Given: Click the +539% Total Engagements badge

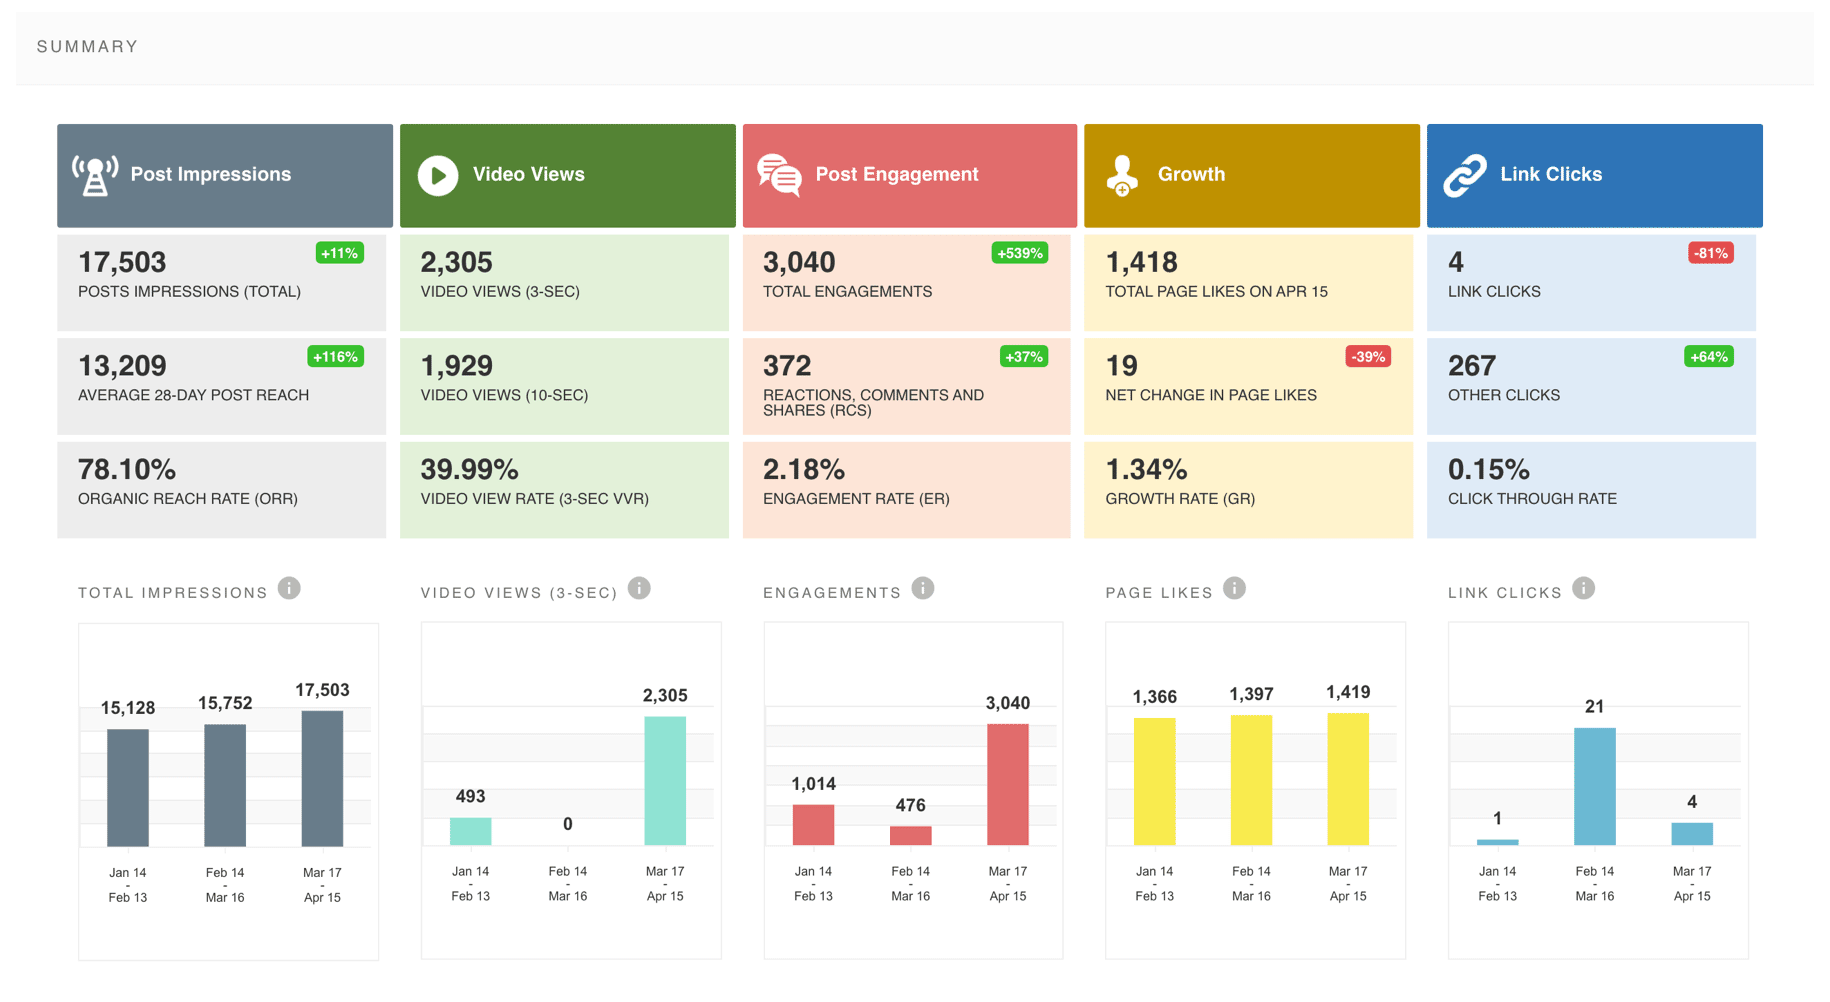Looking at the screenshot, I should click(1019, 253).
